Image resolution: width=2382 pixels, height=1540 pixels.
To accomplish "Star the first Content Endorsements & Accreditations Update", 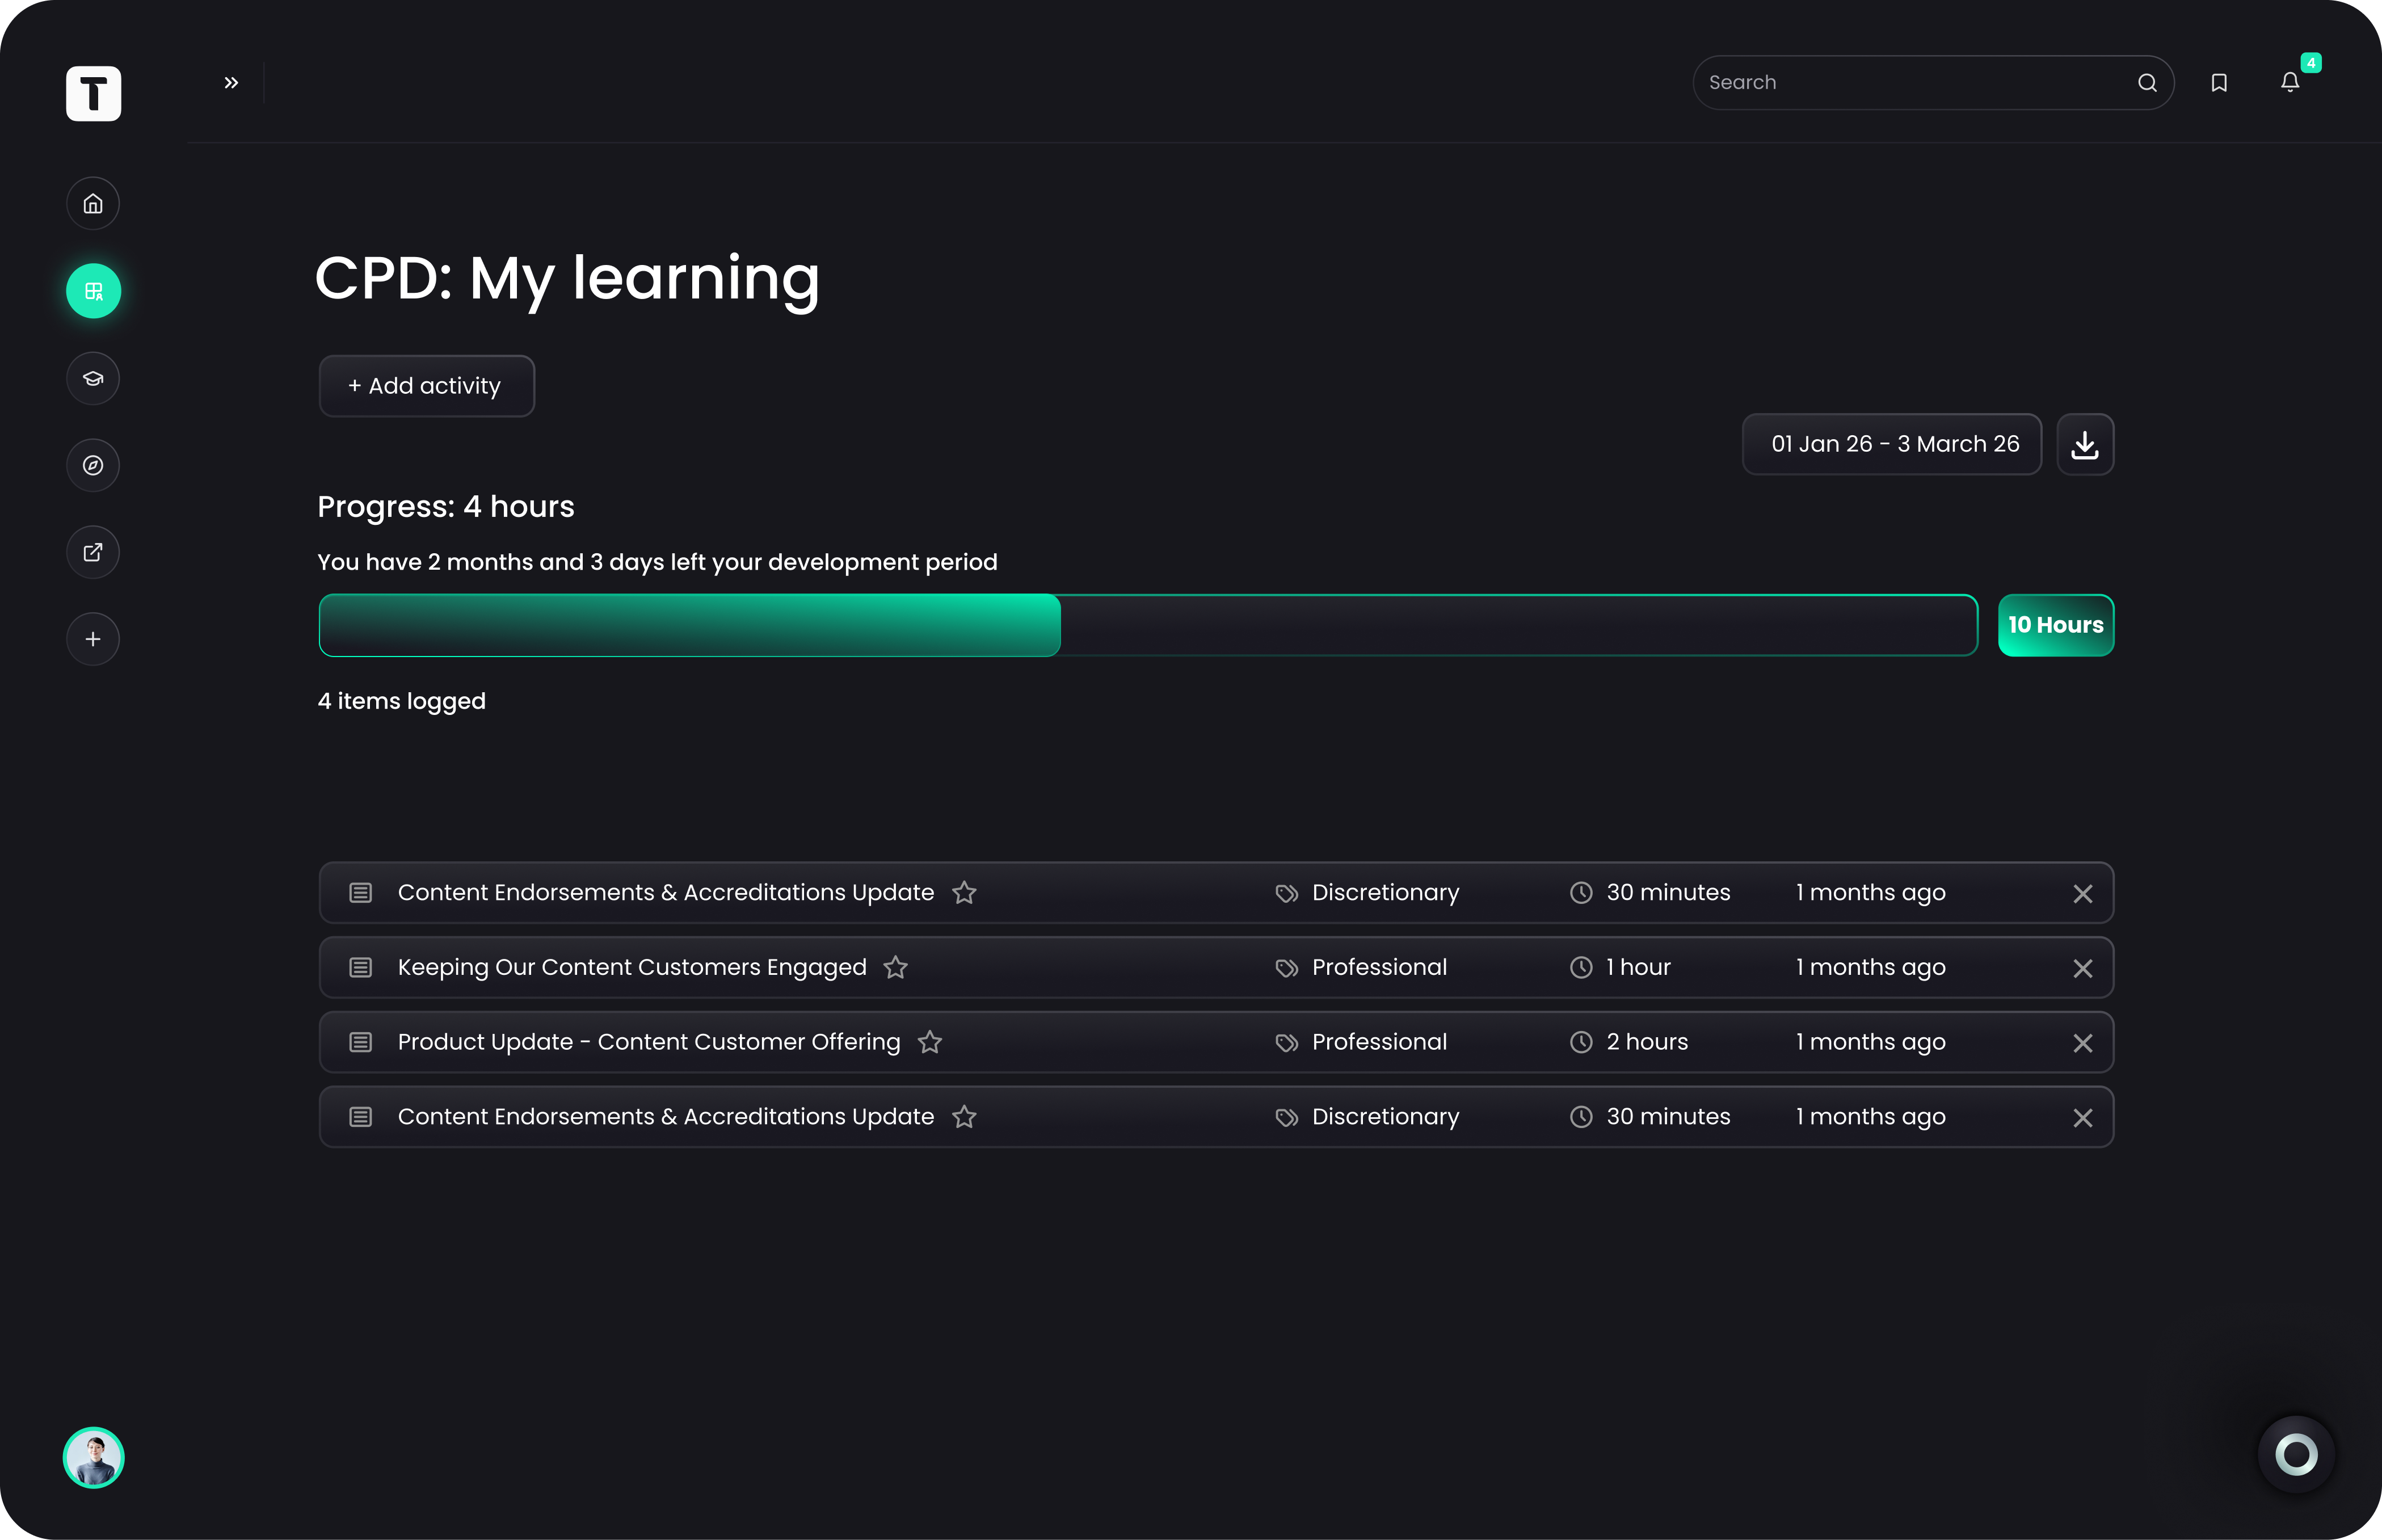I will pos(964,892).
